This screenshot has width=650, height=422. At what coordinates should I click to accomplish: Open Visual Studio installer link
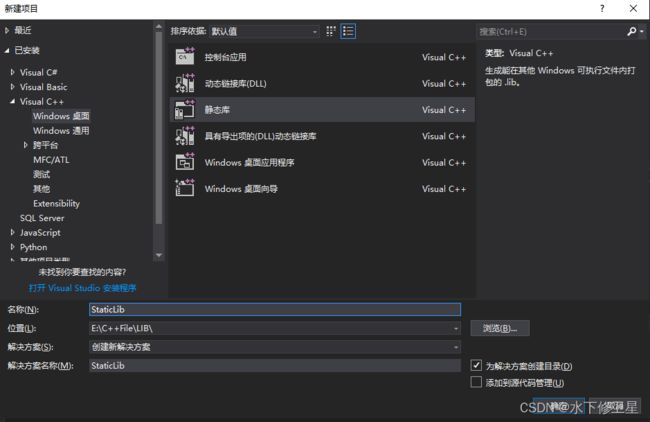point(82,288)
